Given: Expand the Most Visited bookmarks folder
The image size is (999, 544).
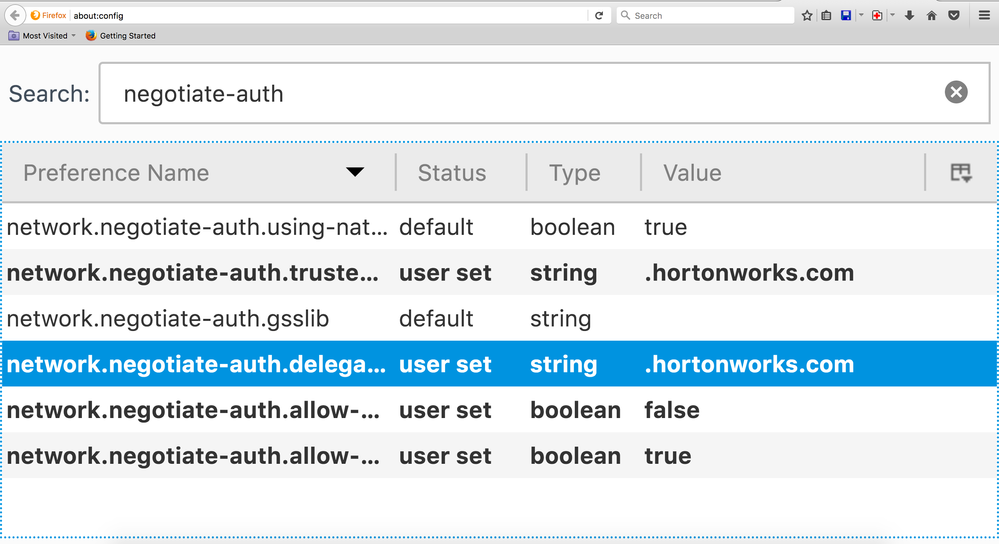Looking at the screenshot, I should 42,36.
